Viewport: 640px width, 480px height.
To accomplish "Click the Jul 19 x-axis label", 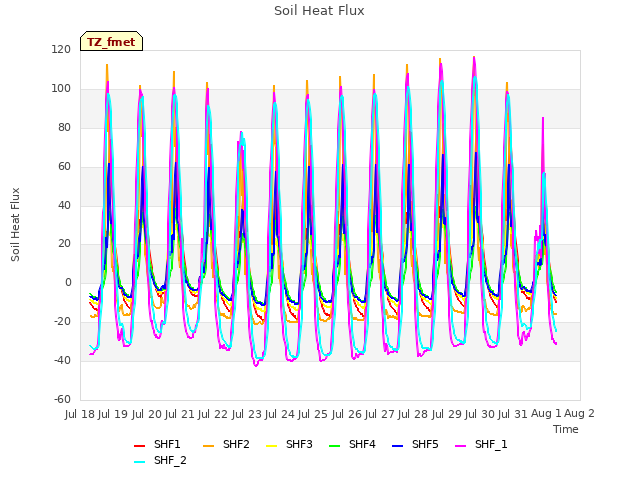I will click(x=113, y=414).
